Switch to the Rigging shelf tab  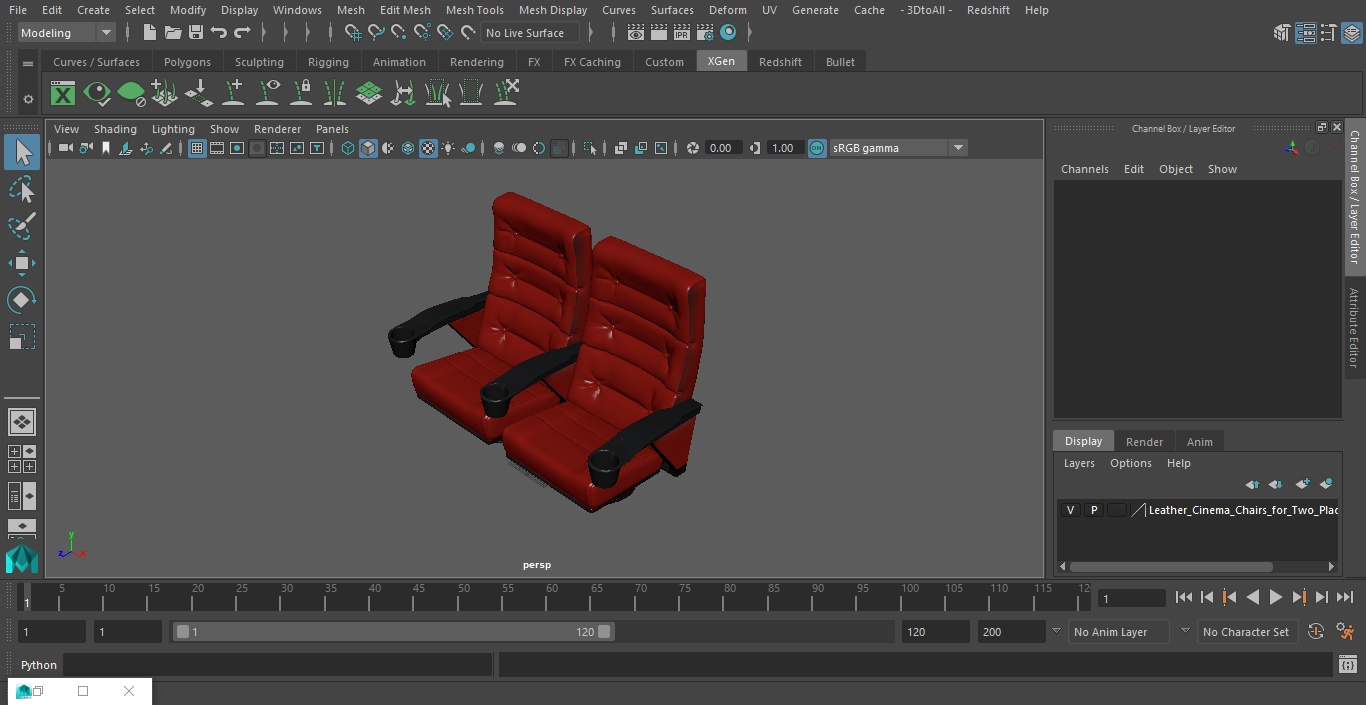(x=328, y=62)
